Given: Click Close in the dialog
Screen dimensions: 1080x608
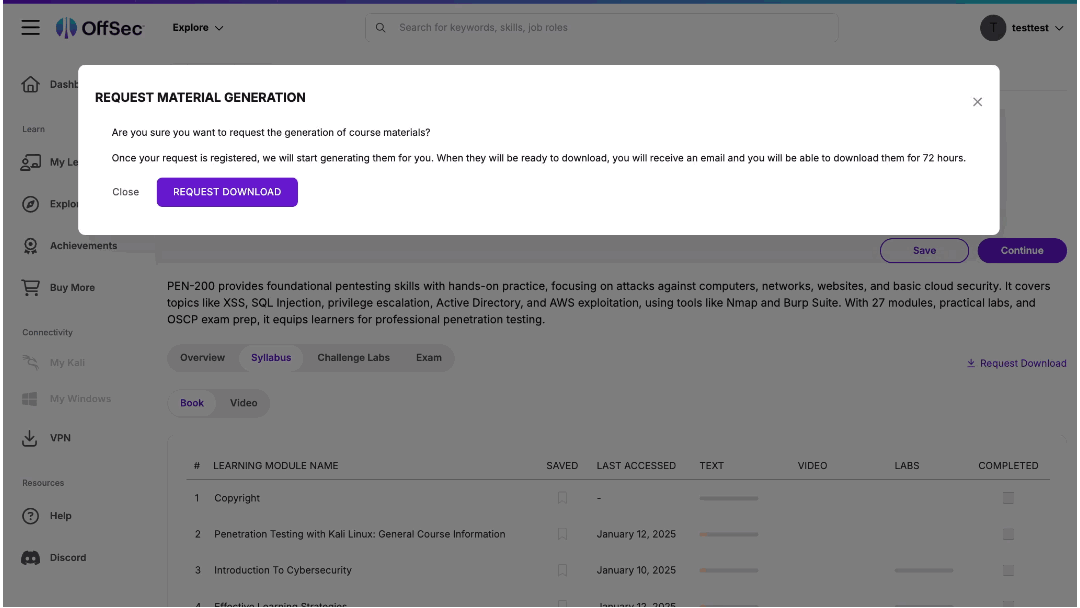Looking at the screenshot, I should point(125,192).
